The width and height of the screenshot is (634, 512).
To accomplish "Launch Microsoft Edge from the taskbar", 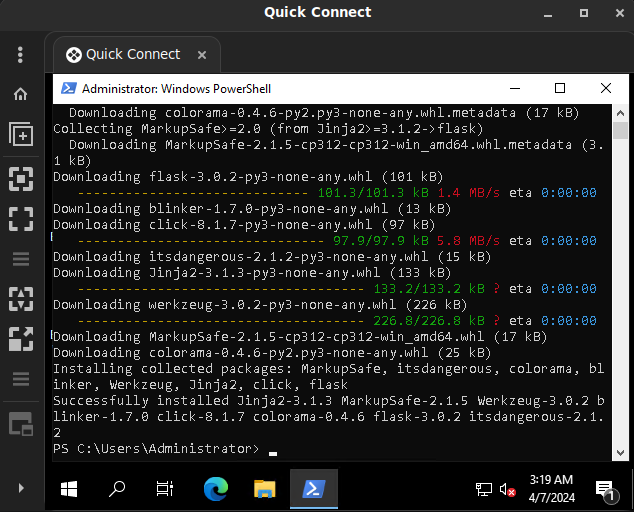I will pyautogui.click(x=216, y=489).
